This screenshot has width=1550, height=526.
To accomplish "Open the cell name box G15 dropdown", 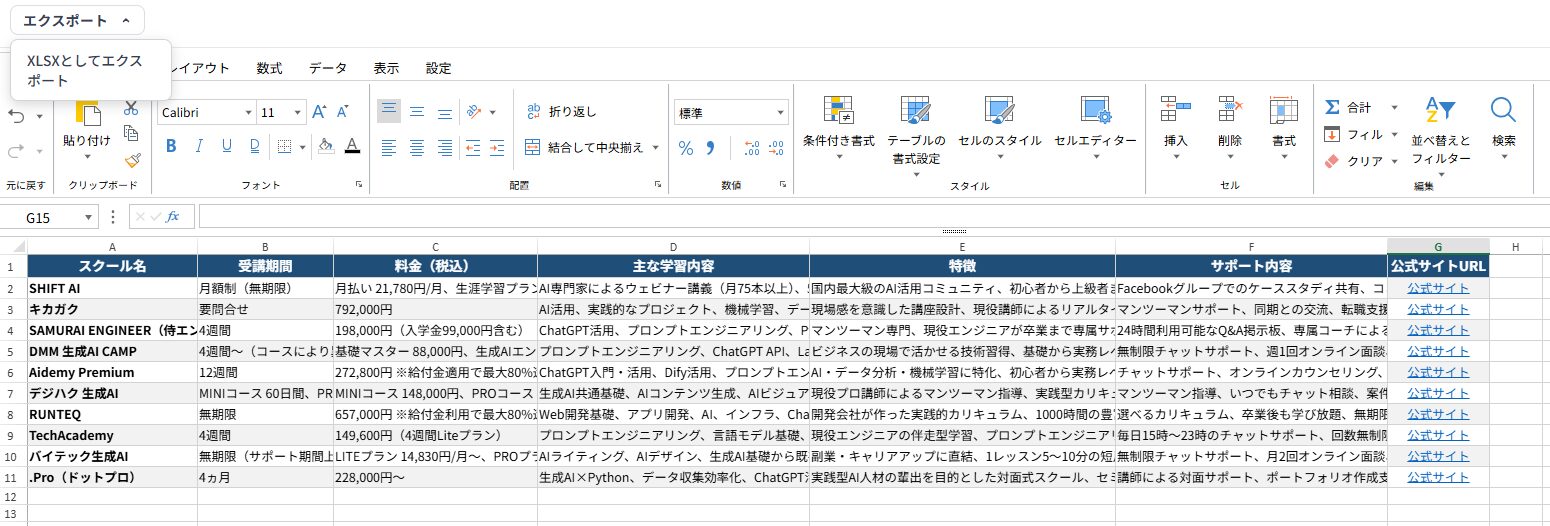I will 89,217.
